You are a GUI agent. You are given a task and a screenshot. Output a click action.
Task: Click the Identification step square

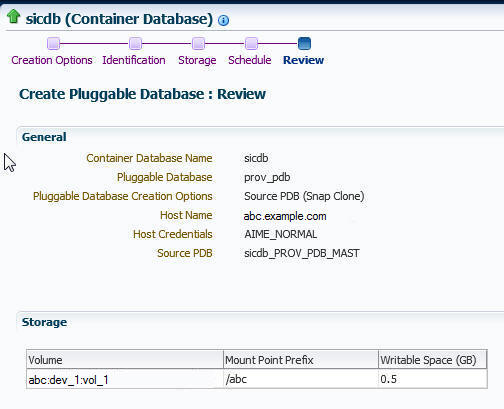(135, 44)
